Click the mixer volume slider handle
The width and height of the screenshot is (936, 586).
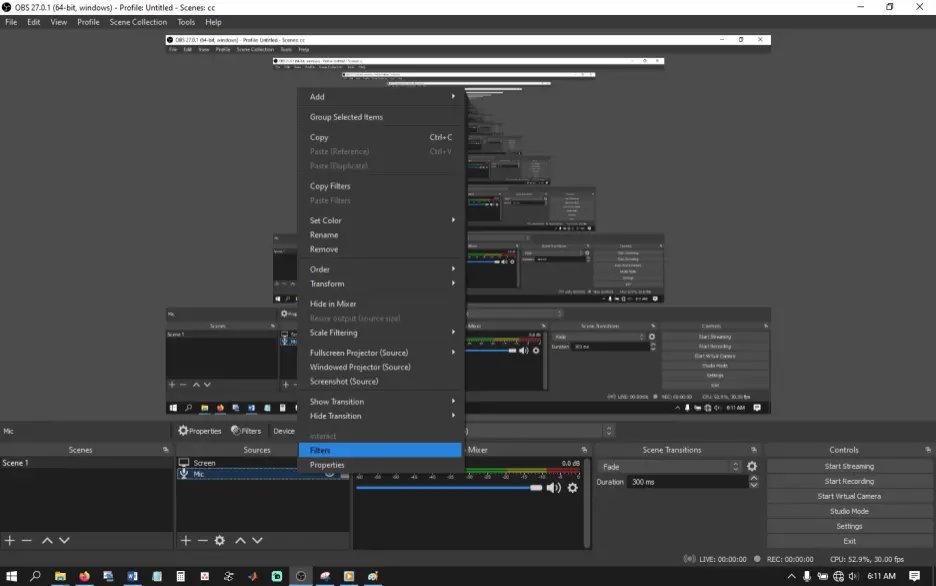click(536, 488)
